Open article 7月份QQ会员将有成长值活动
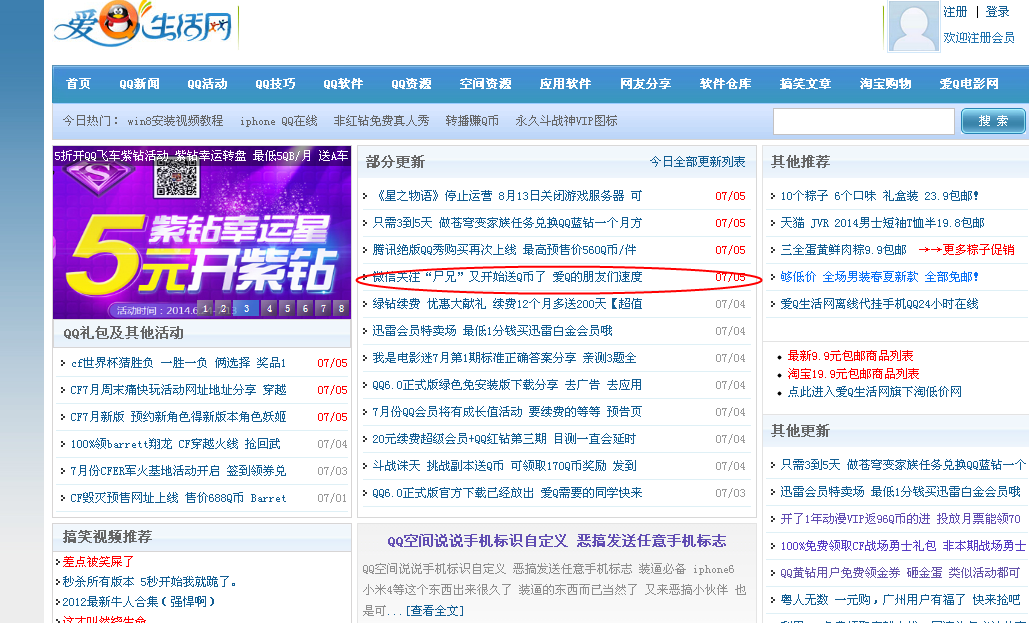 pyautogui.click(x=507, y=412)
